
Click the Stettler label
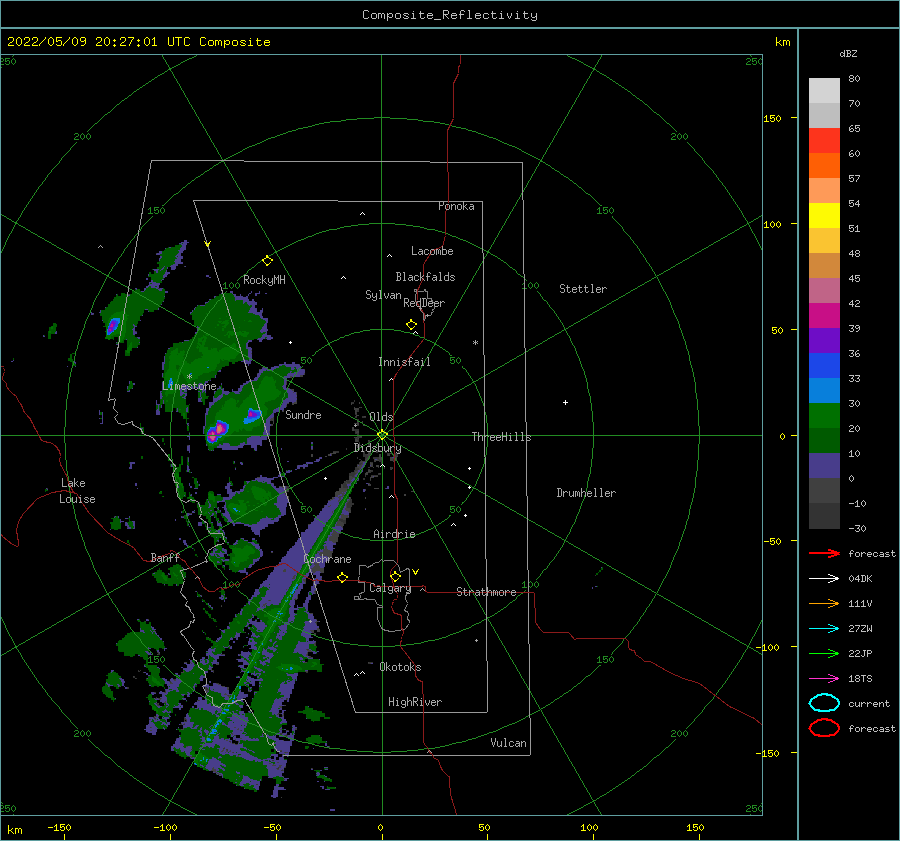pyautogui.click(x=583, y=289)
